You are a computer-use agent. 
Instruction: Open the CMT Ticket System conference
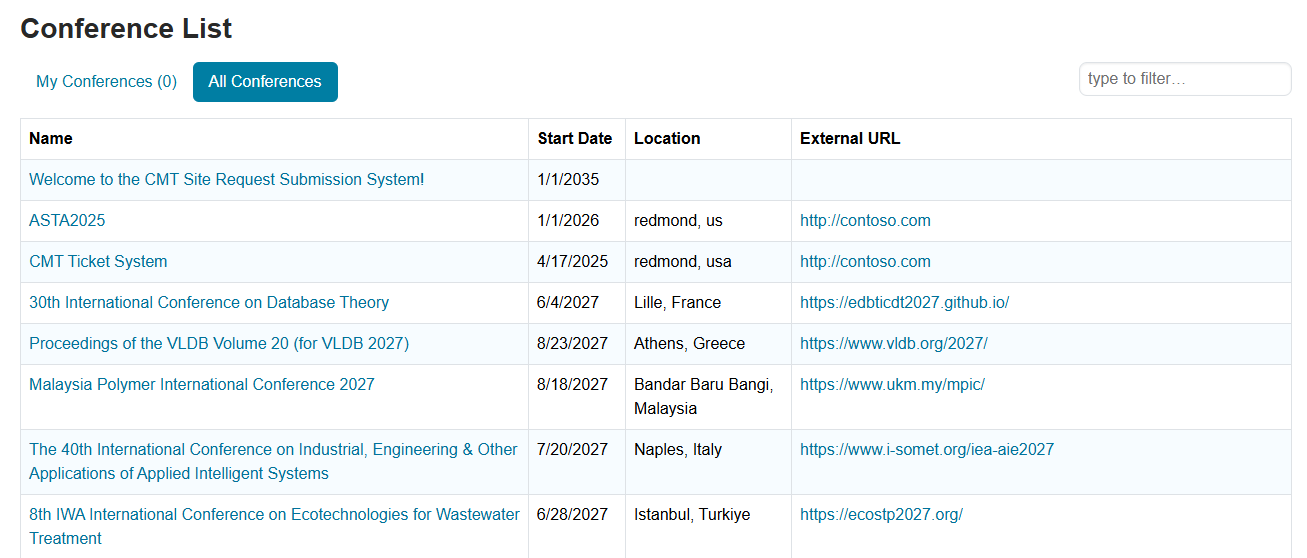point(98,262)
